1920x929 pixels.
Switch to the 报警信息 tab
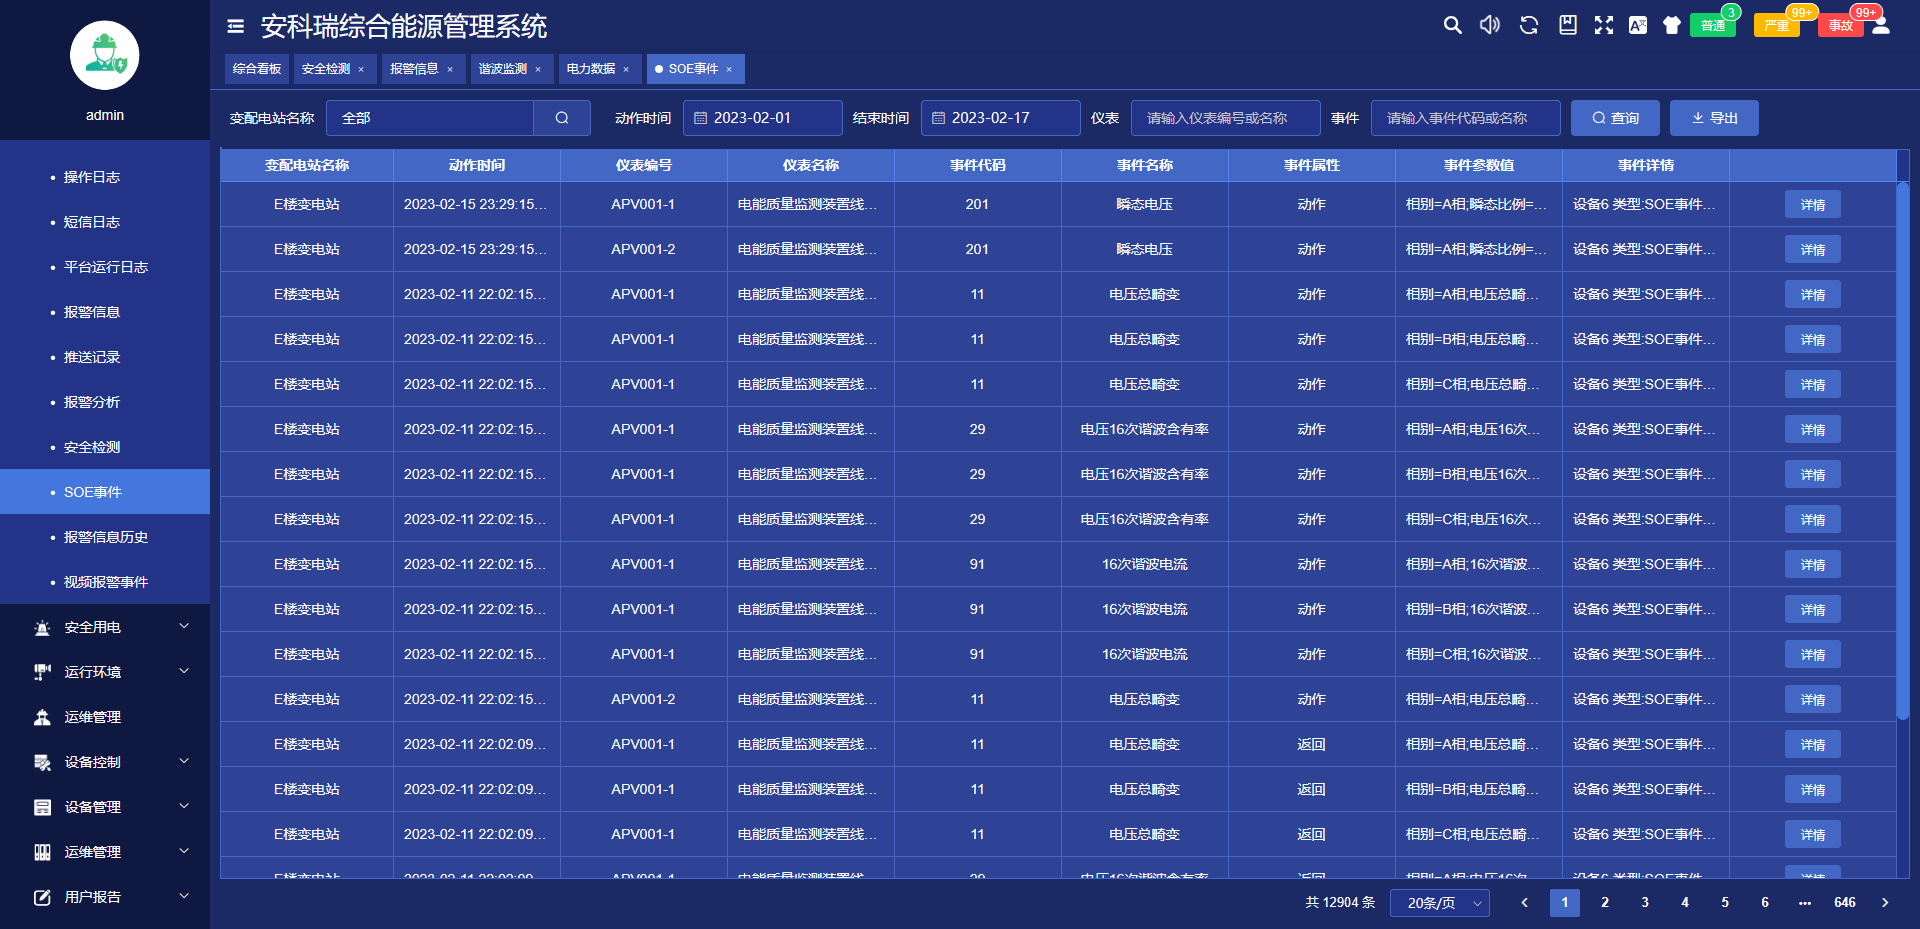pos(416,69)
